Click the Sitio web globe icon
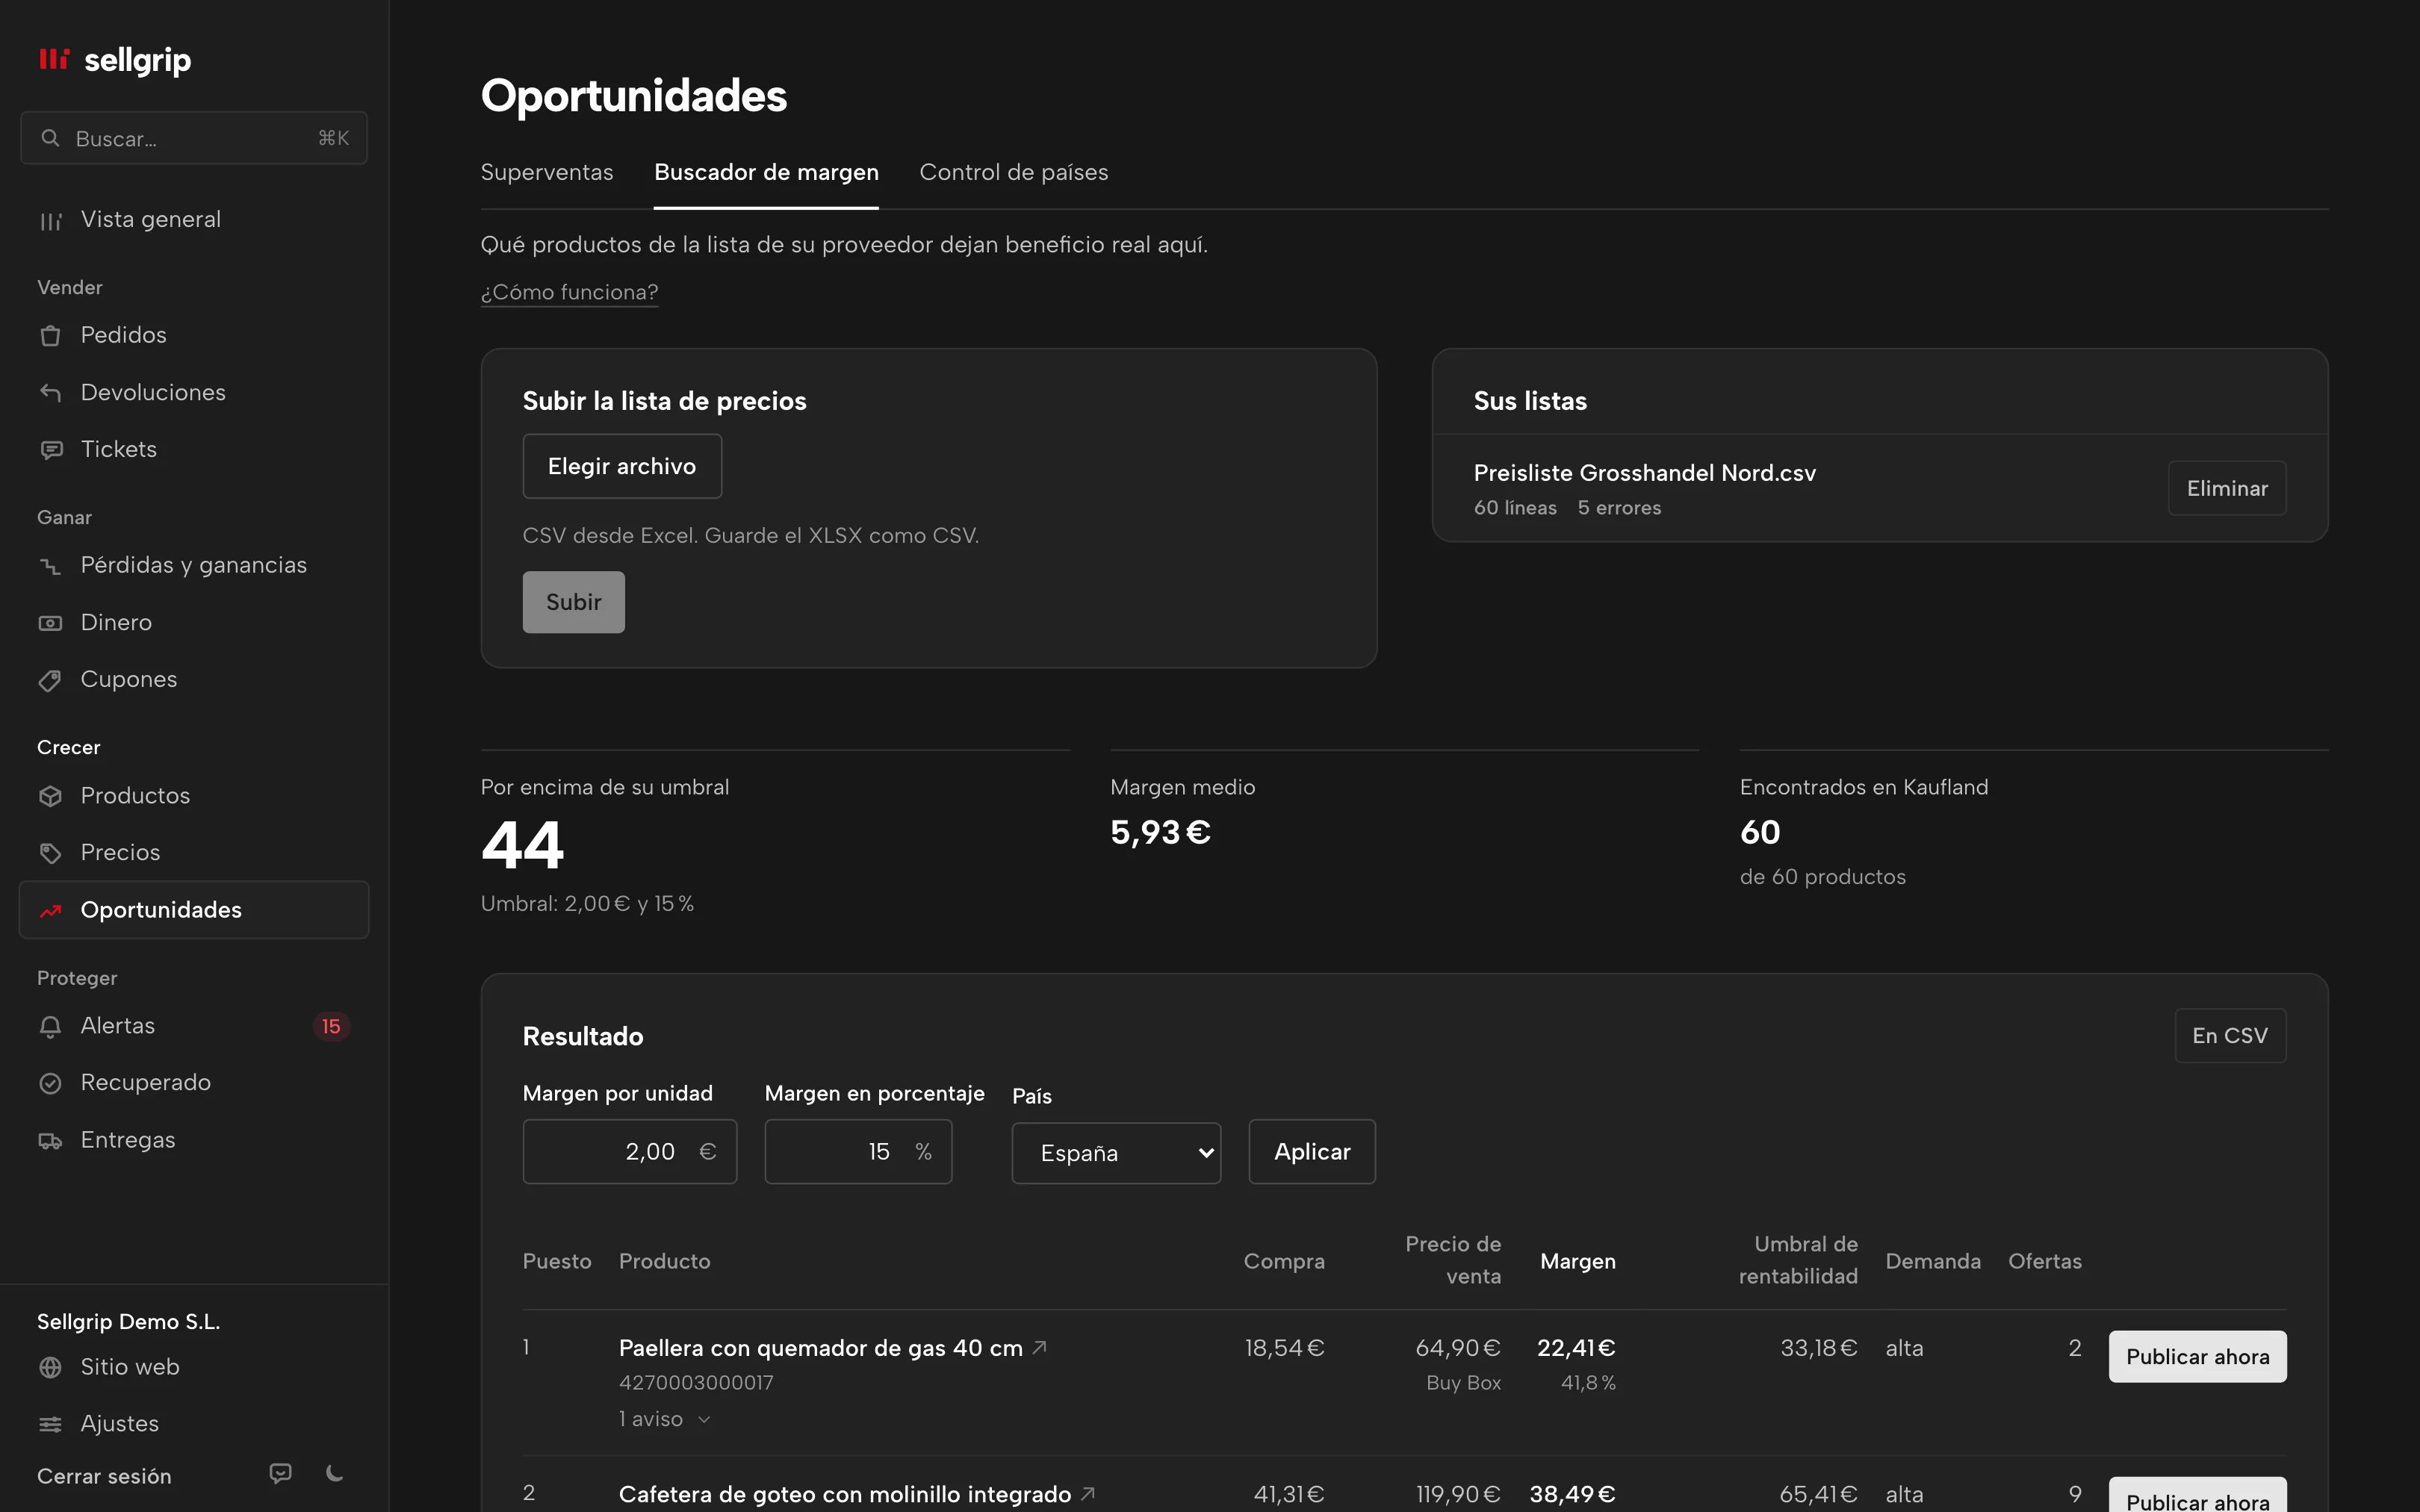 pyautogui.click(x=50, y=1367)
